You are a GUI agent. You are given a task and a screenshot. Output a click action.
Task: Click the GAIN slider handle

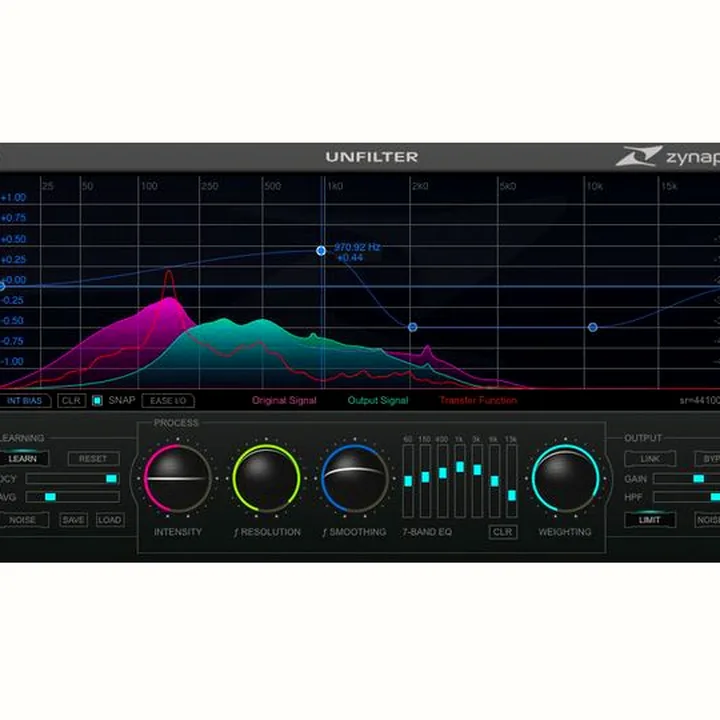698,478
